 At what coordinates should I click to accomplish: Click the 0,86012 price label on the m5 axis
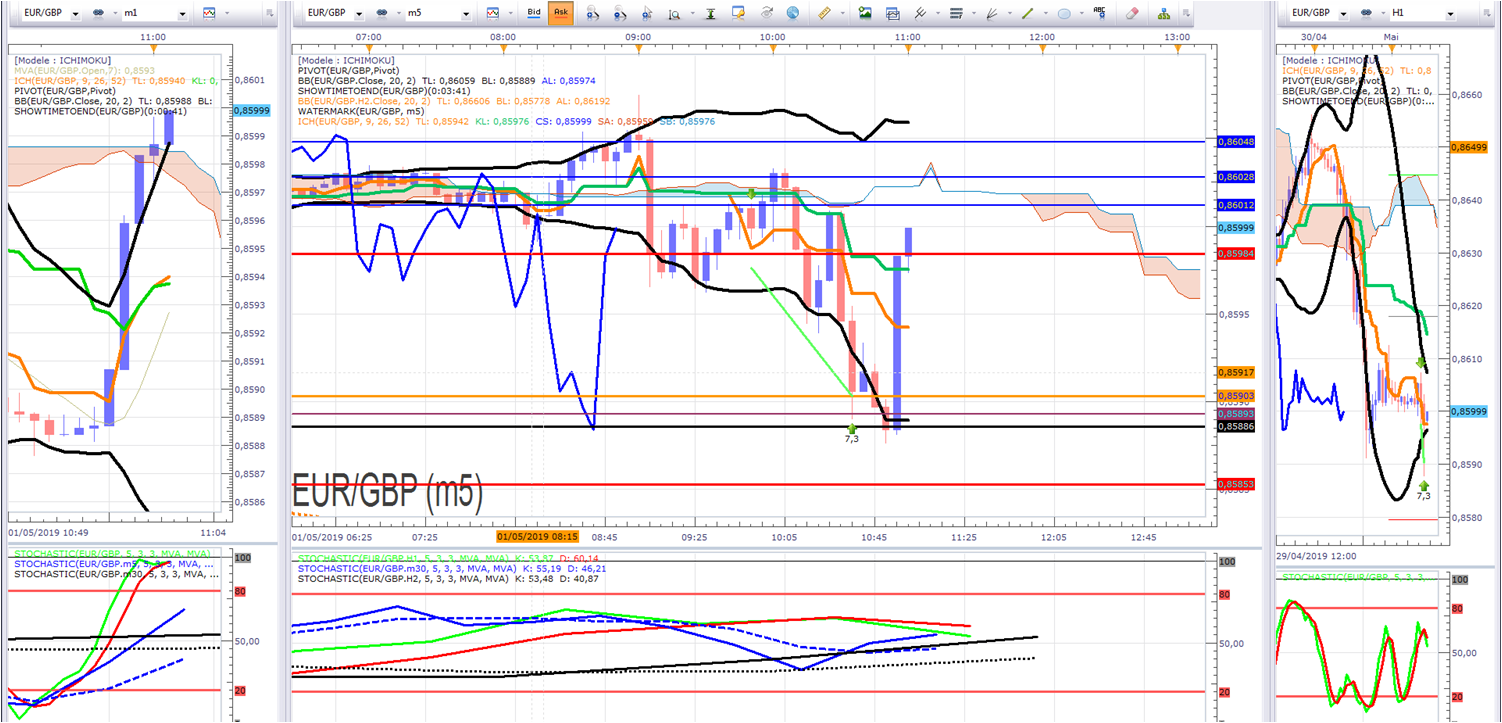click(1236, 205)
